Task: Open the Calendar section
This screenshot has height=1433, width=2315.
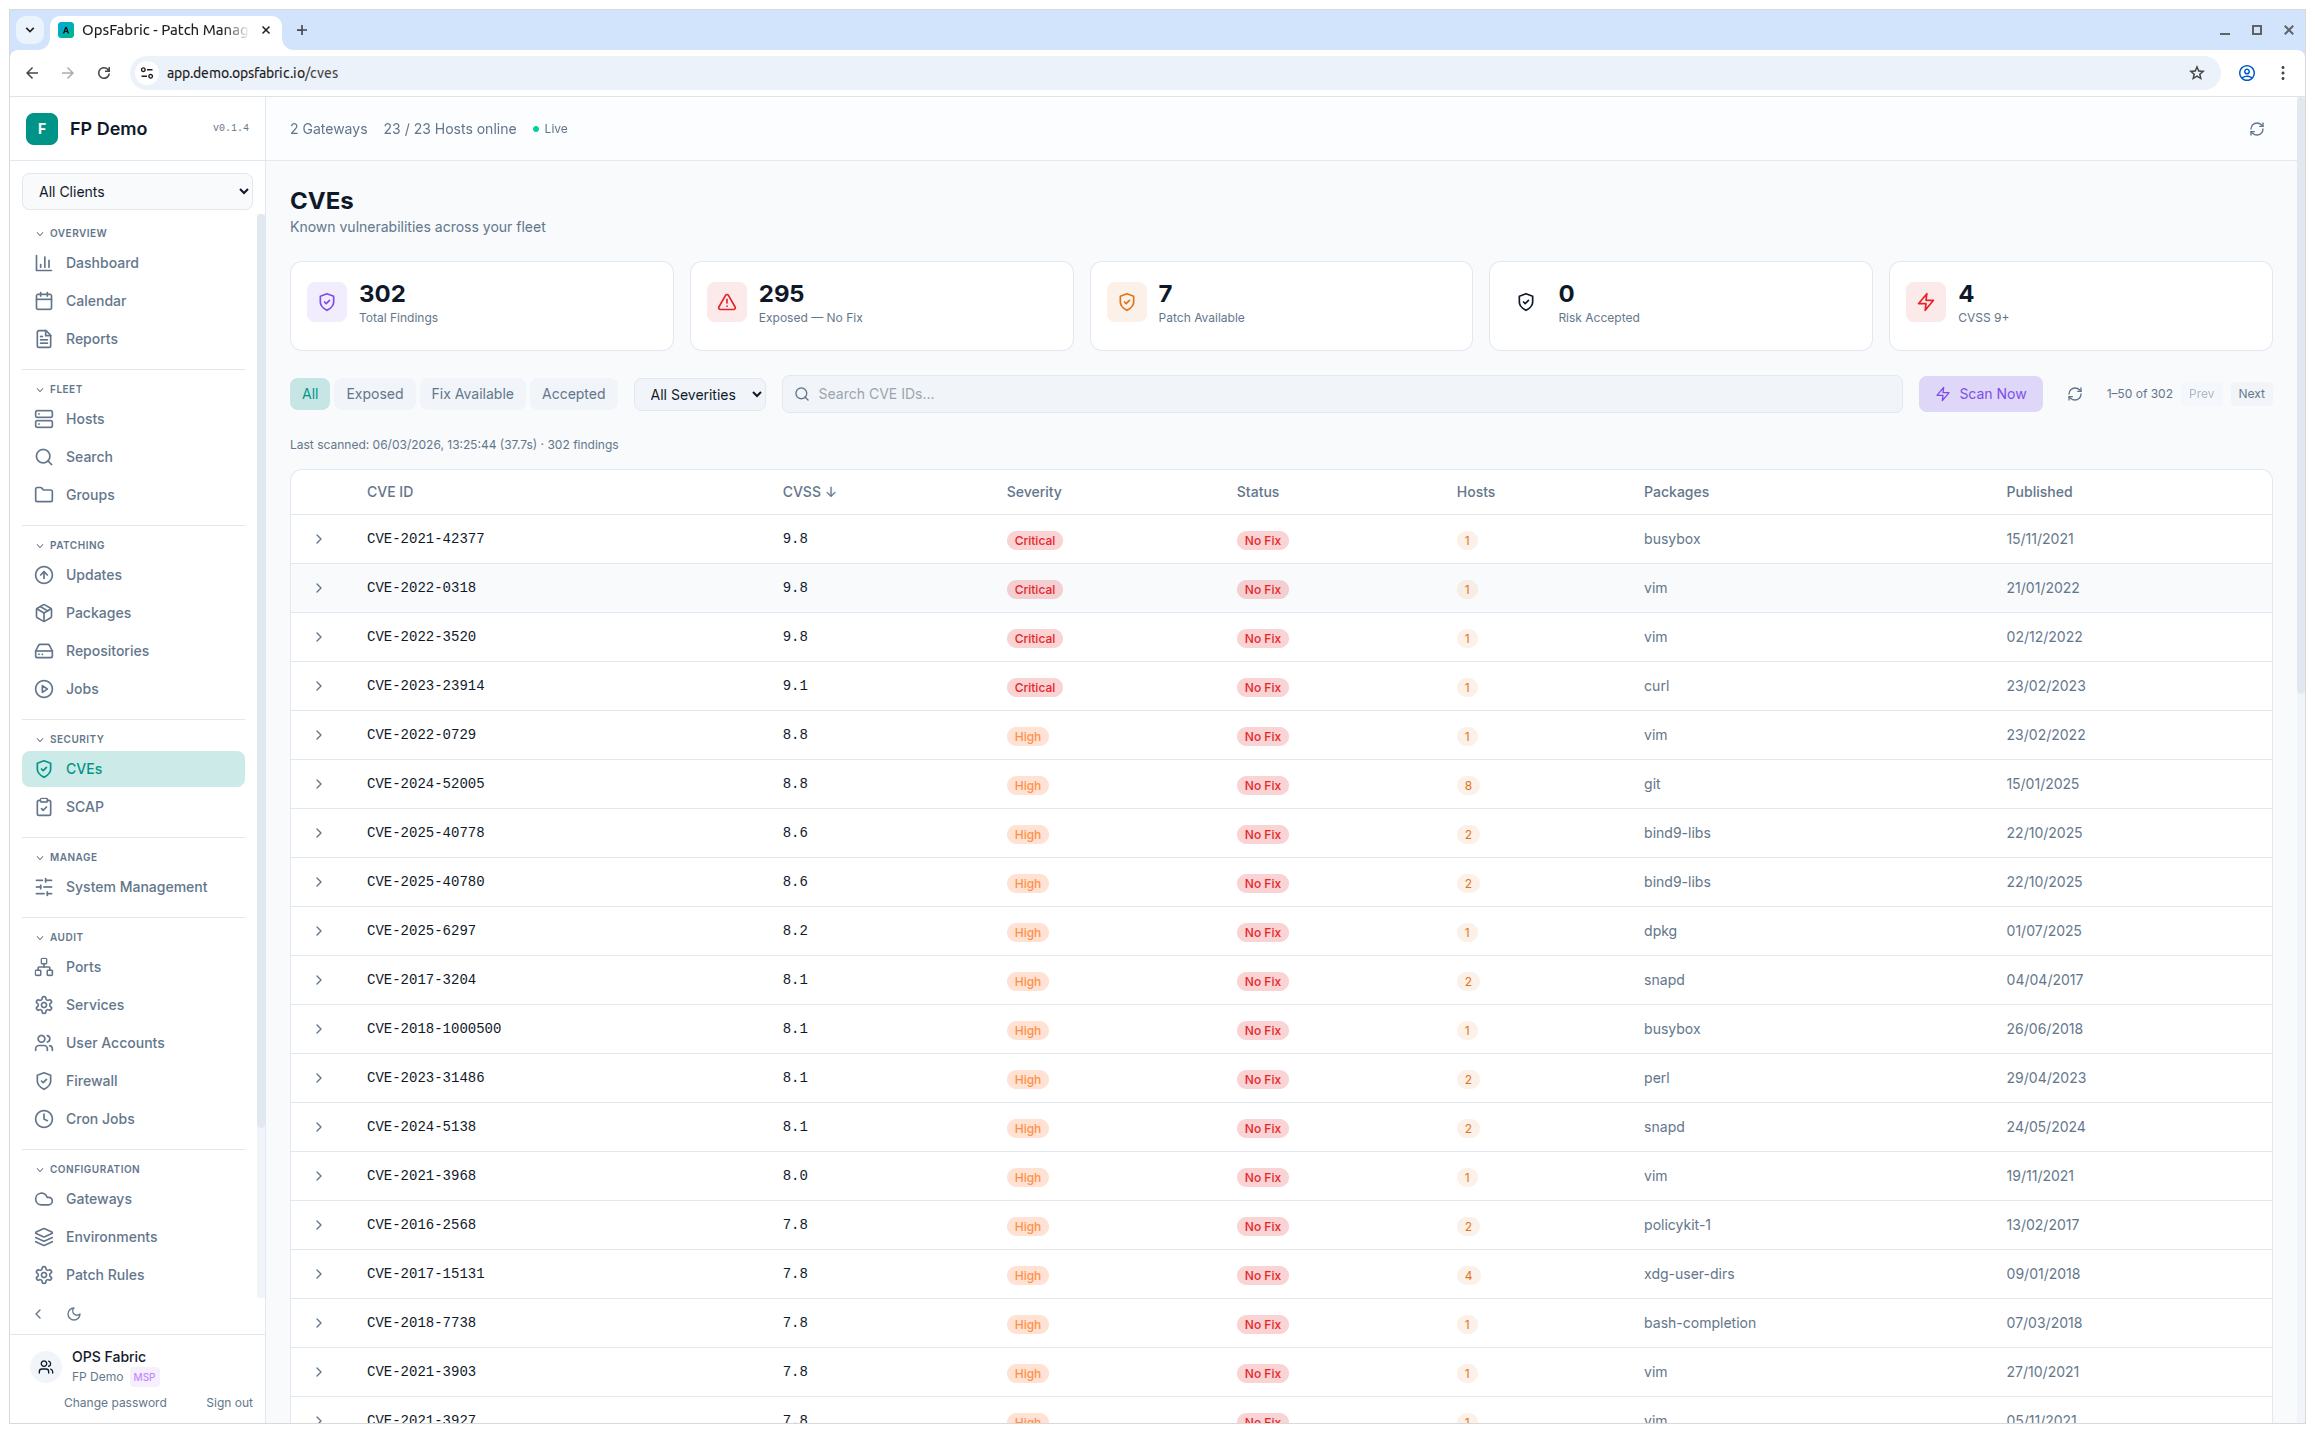Action: click(x=95, y=300)
